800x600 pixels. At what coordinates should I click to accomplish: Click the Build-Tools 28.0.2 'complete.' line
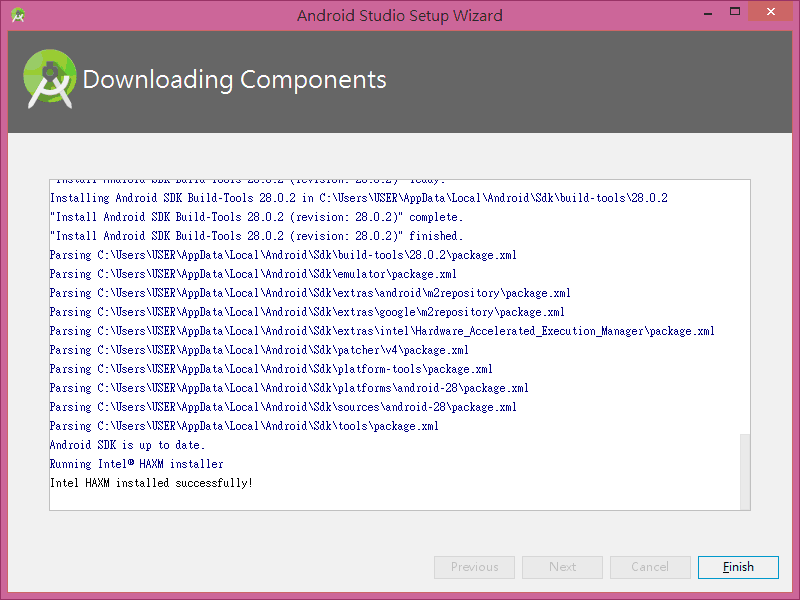pyautogui.click(x=257, y=217)
